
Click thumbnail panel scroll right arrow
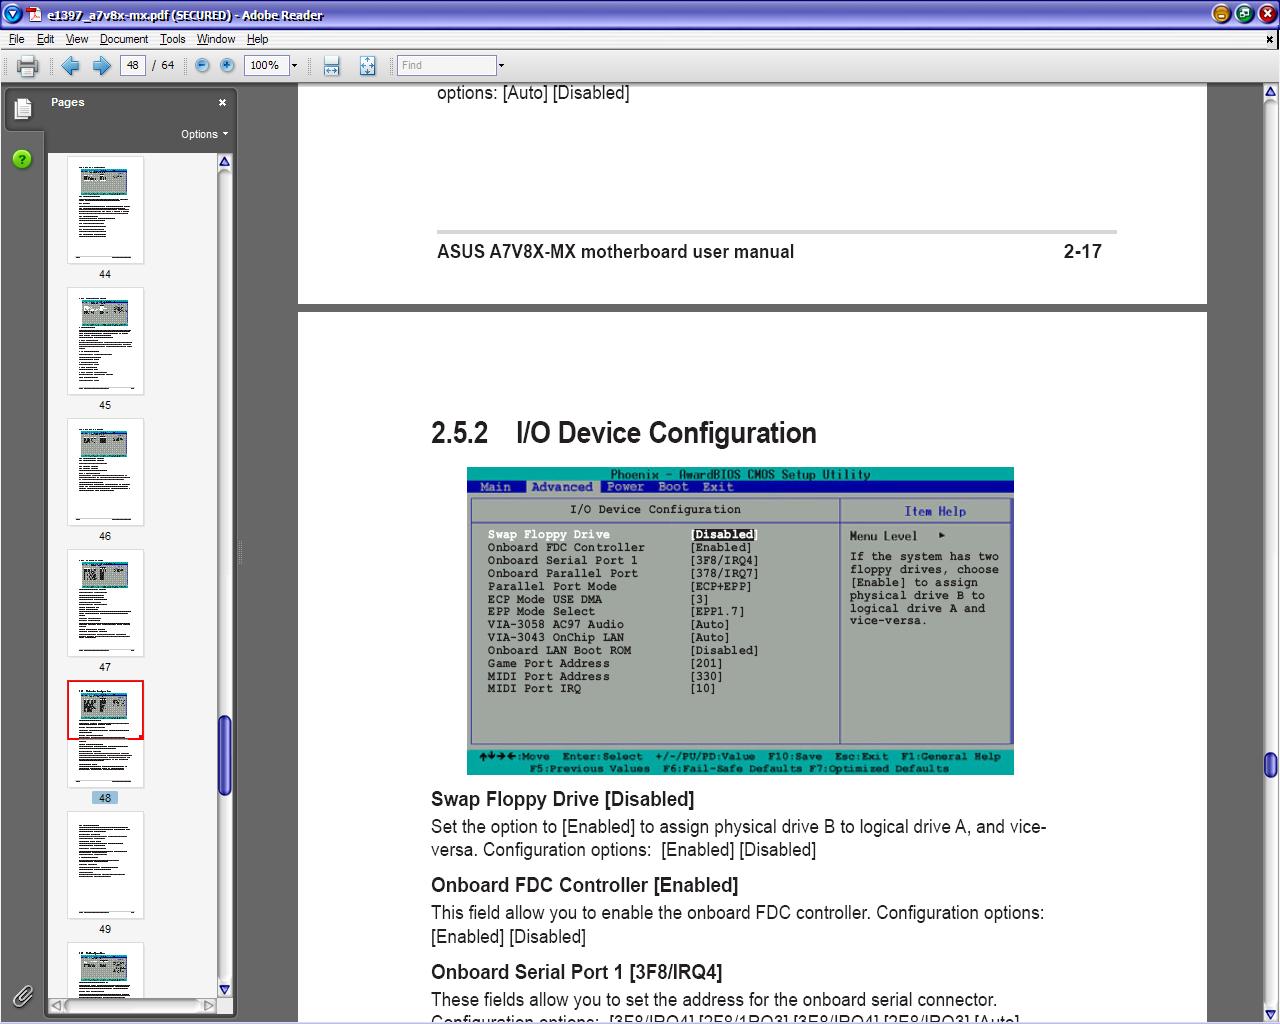208,1005
